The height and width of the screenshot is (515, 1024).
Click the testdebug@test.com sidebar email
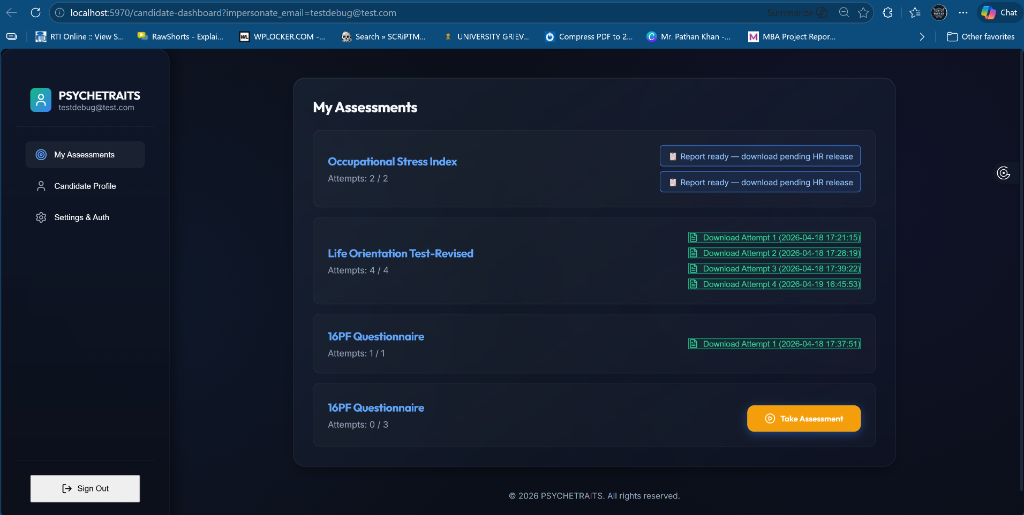(96, 108)
